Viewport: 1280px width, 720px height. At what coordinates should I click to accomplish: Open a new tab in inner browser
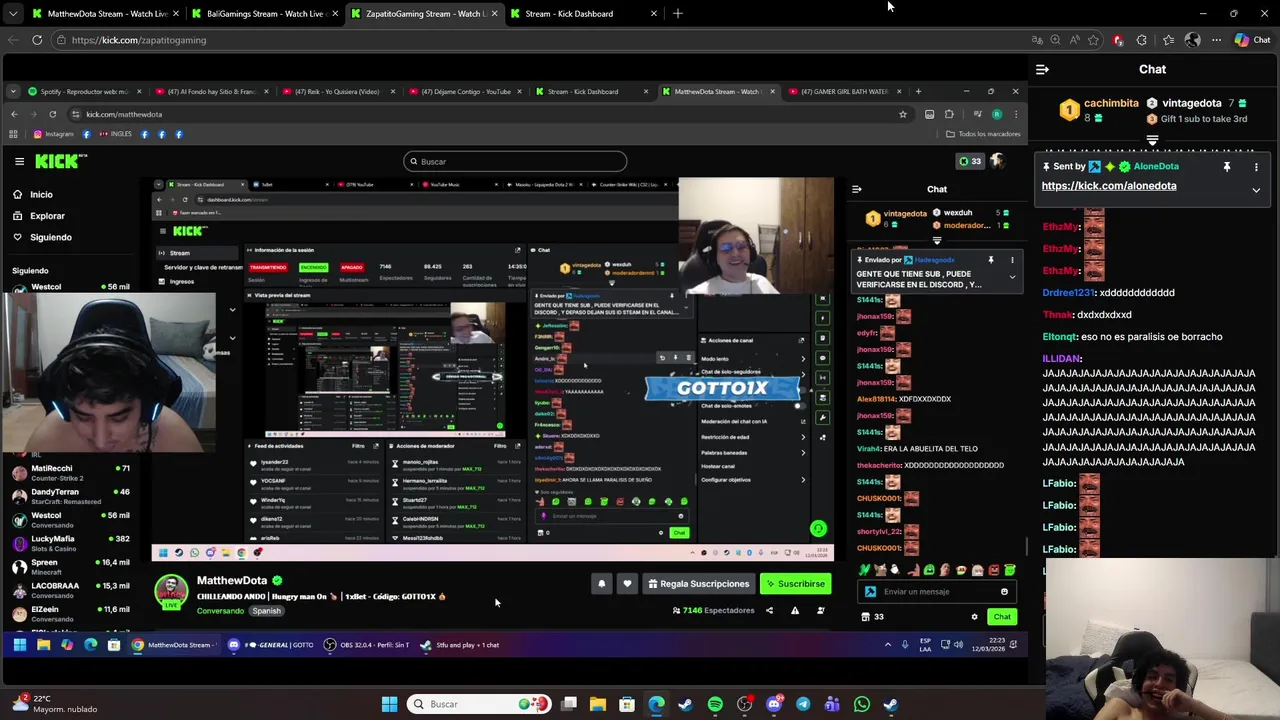pyautogui.click(x=918, y=92)
